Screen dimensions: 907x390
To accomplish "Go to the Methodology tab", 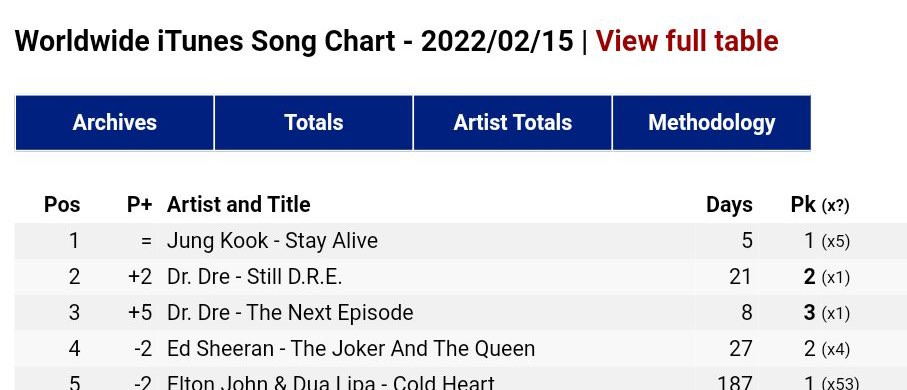I will coord(711,123).
